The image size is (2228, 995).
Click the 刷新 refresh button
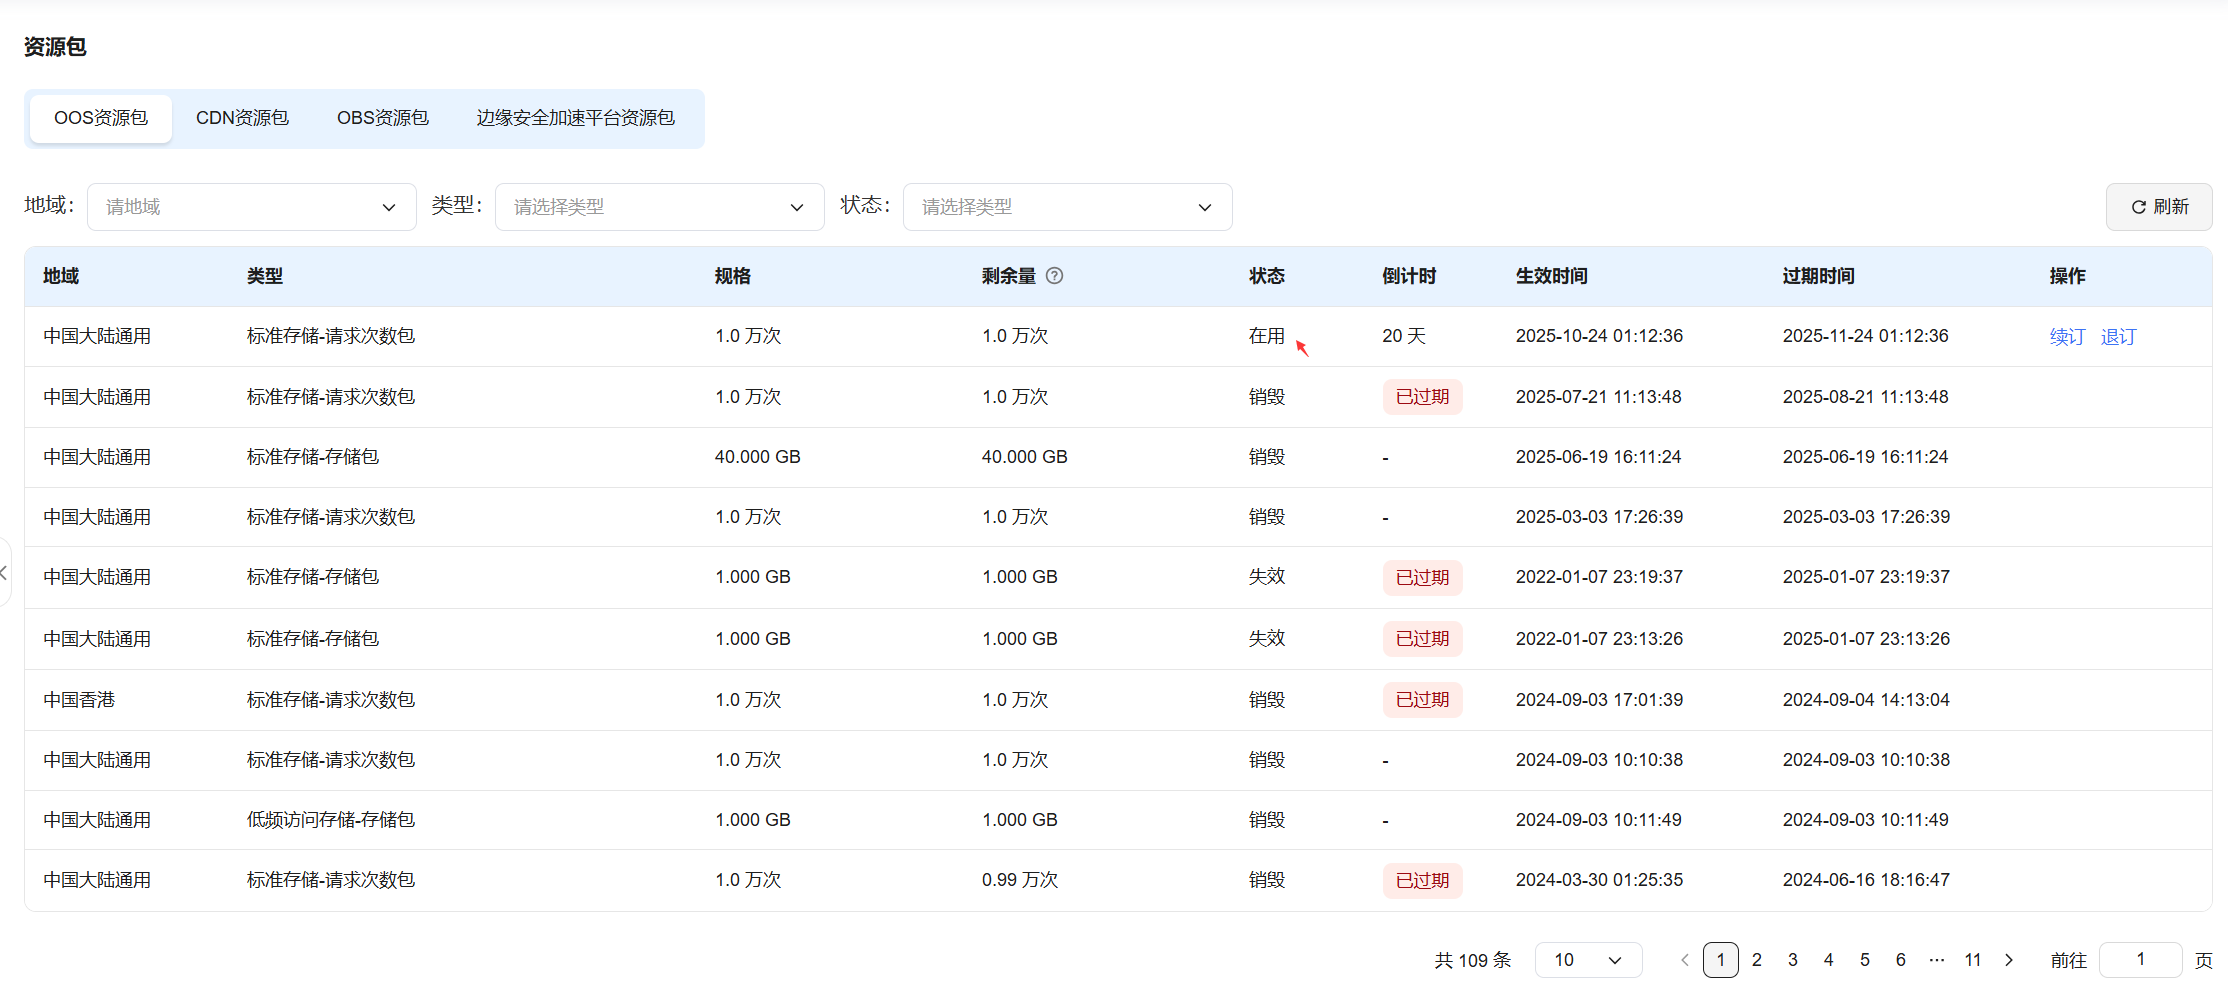pyautogui.click(x=2159, y=207)
